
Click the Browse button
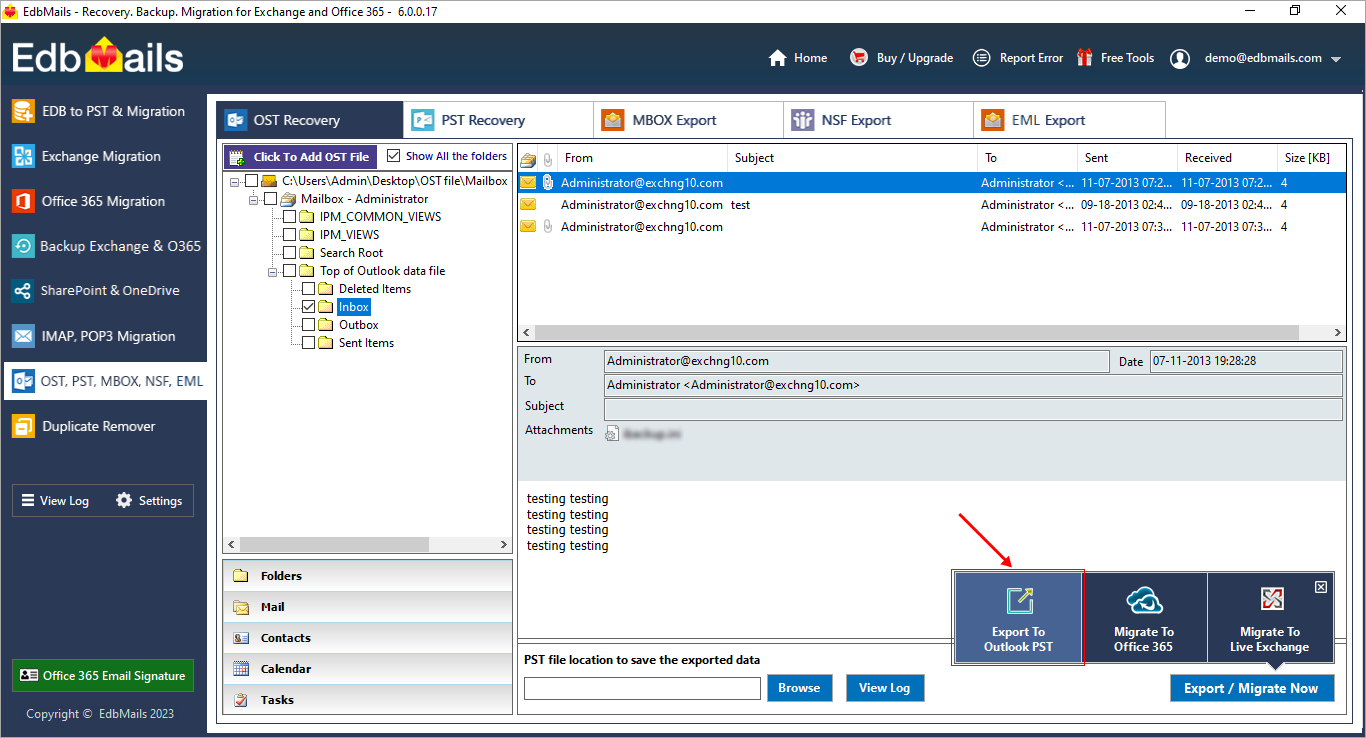(x=799, y=688)
